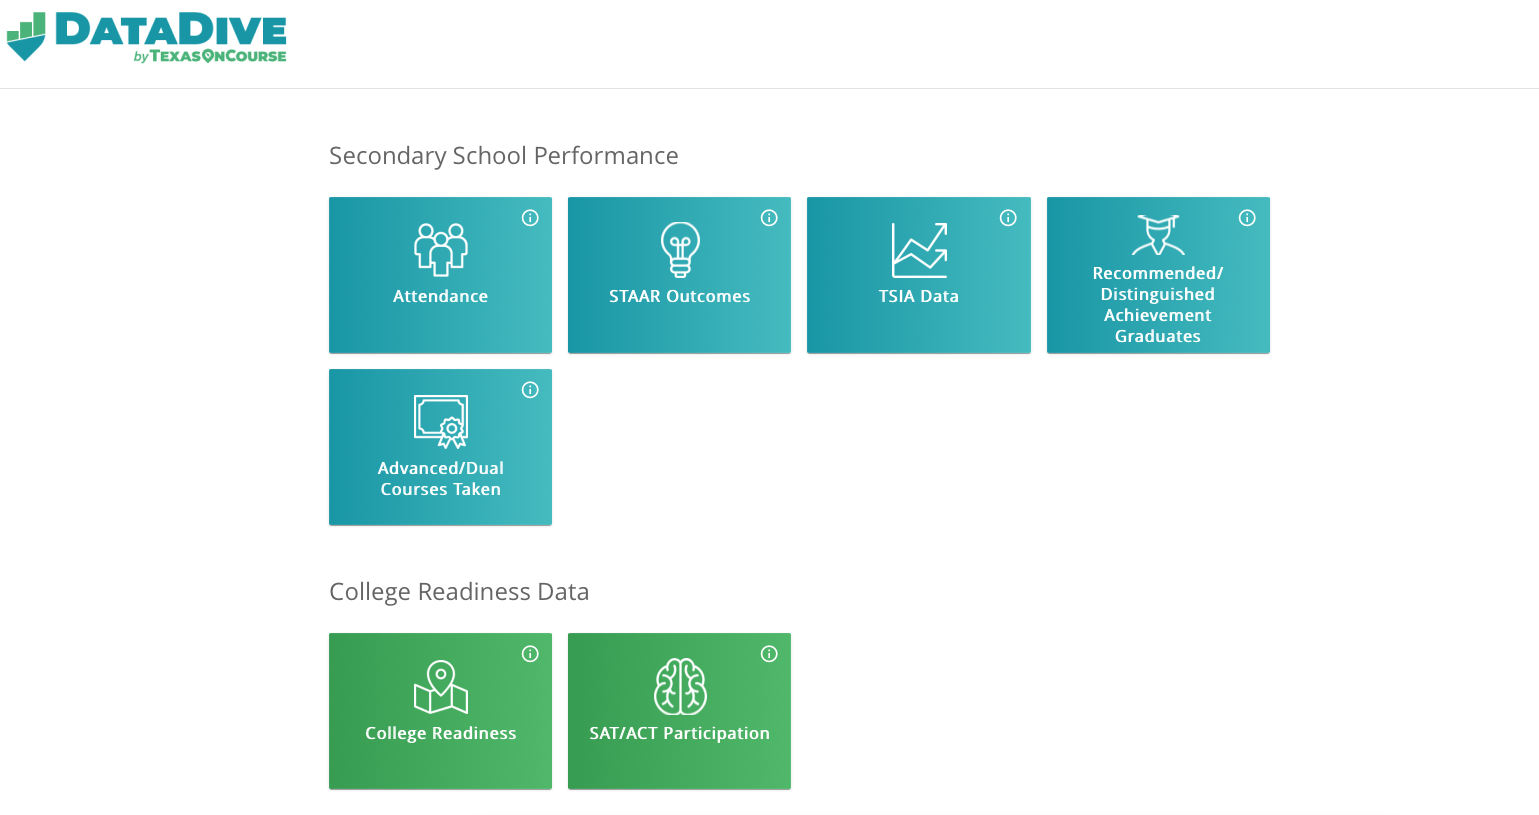1539x815 pixels.
Task: Show info for TSIA Data tile
Action: click(1008, 218)
